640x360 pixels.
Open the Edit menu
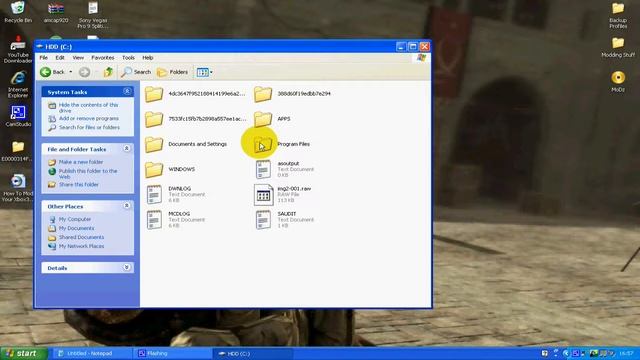[x=60, y=58]
